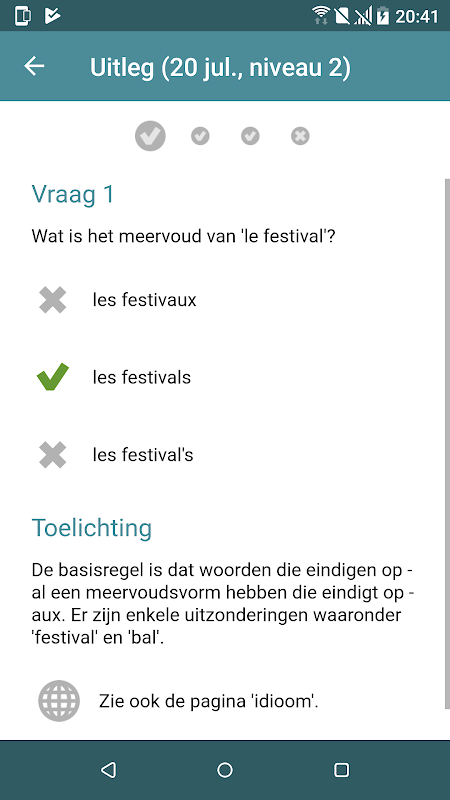This screenshot has height=800, width=450.
Task: Tap the grey cross next to 'les festivaux'
Action: coord(53,300)
